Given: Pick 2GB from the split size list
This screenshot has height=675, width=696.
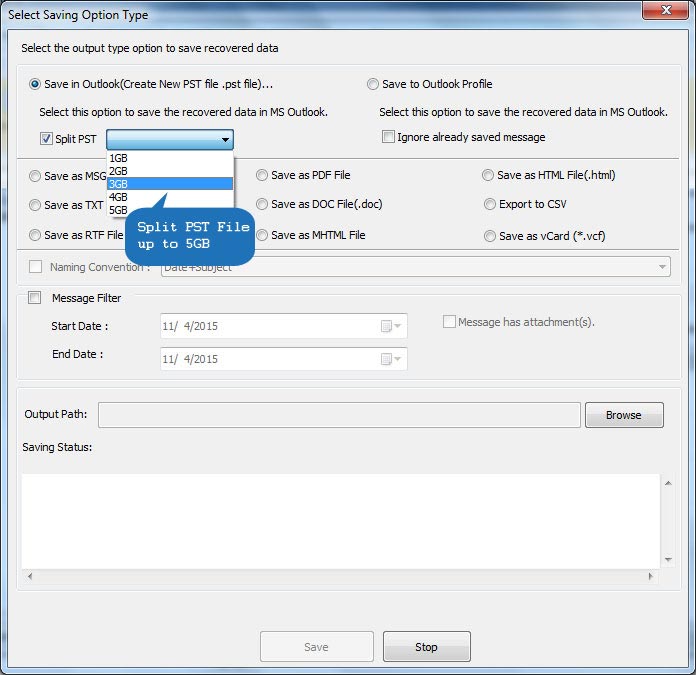Looking at the screenshot, I should pos(119,171).
